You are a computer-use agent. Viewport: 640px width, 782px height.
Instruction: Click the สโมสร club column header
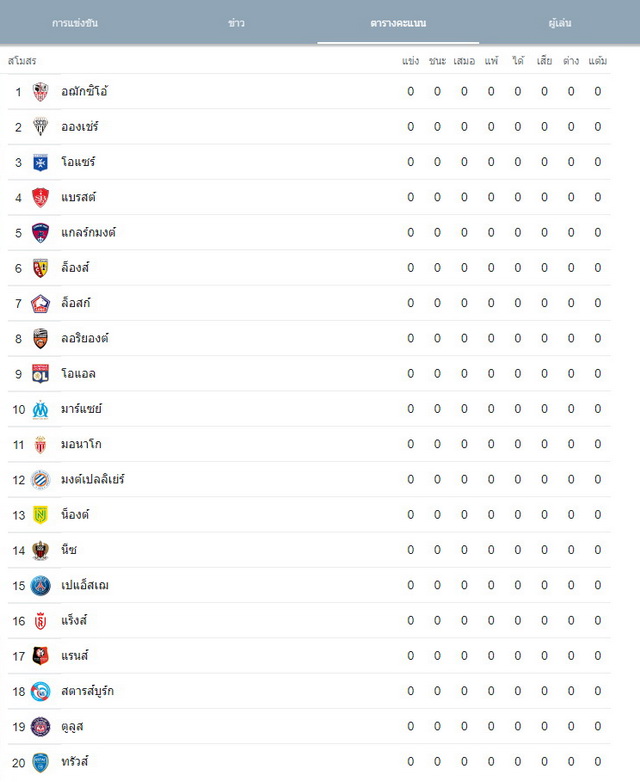(22, 61)
